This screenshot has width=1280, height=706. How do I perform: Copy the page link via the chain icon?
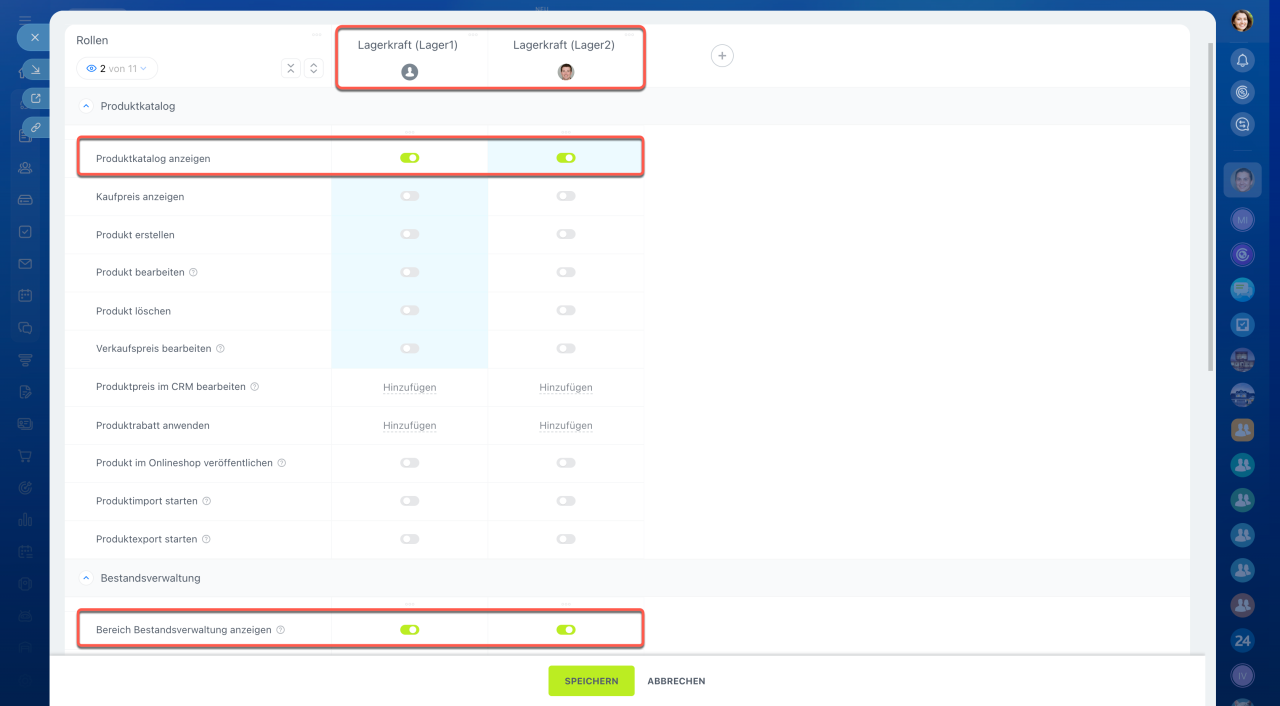36,127
